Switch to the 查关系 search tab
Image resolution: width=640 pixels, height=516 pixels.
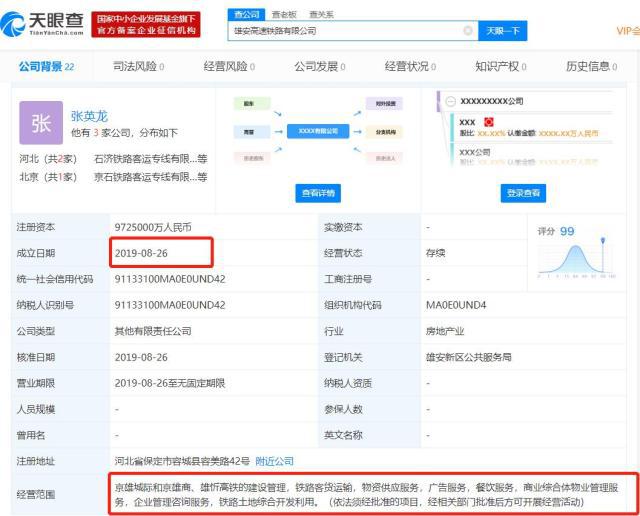[321, 15]
